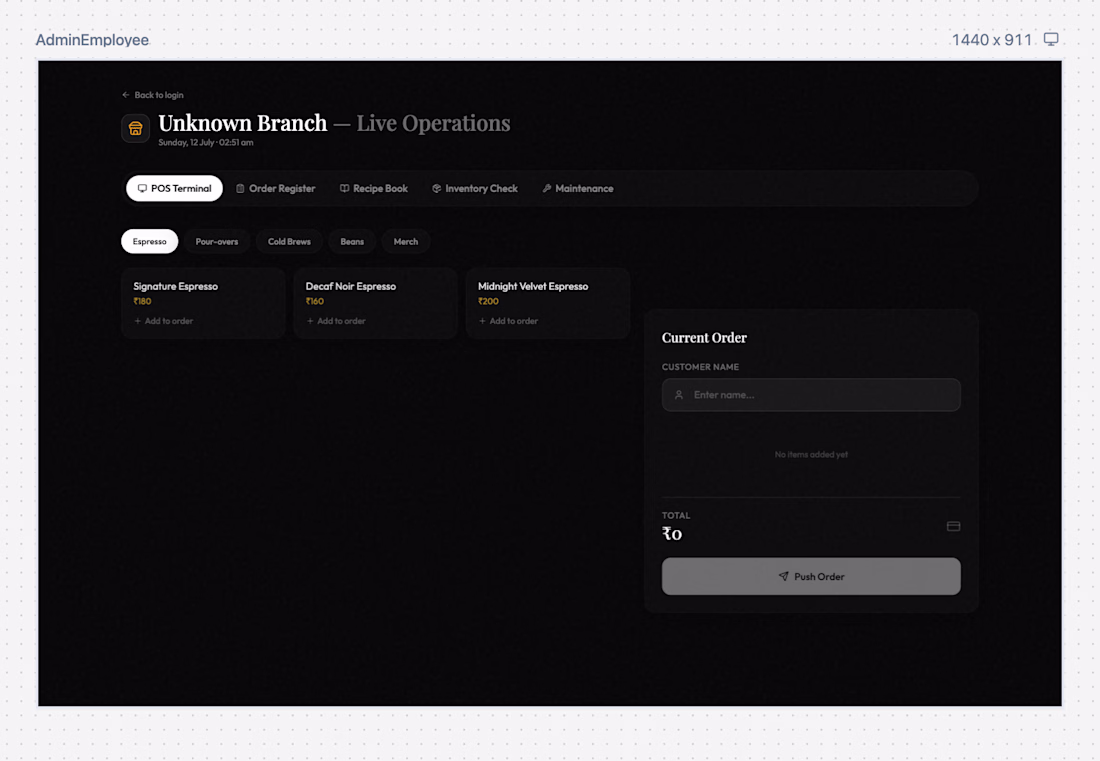Go to the Inventory Check tab
This screenshot has height=761, width=1100.
tap(475, 189)
